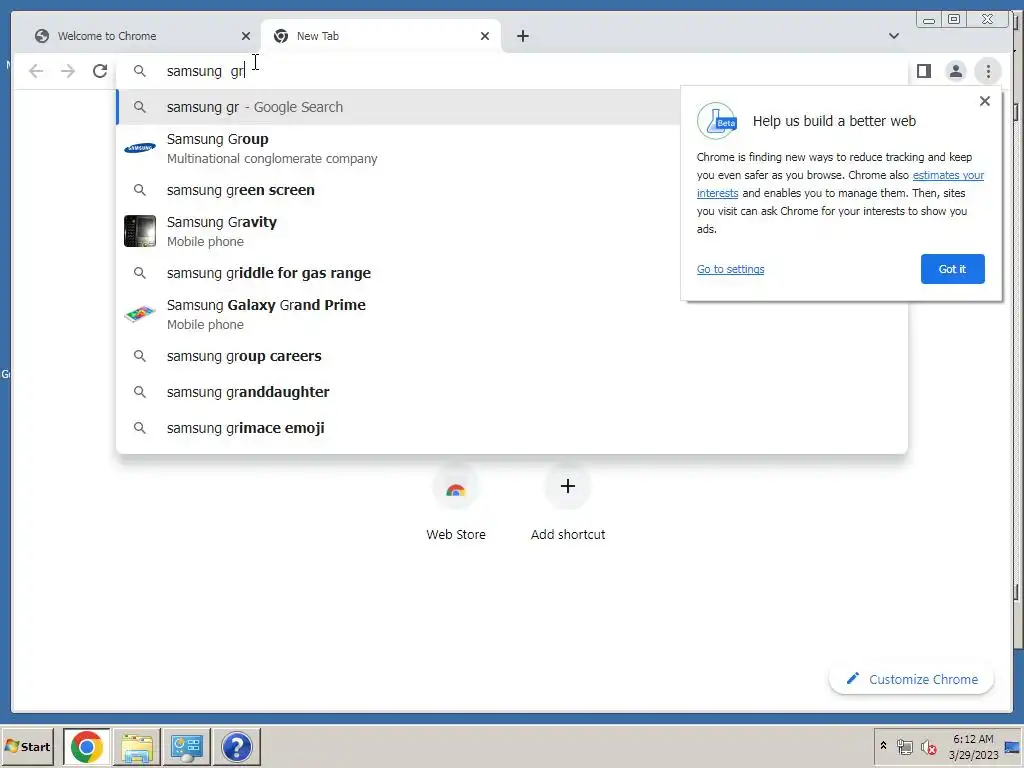This screenshot has height=768, width=1024.
Task: Open the Windows Start menu
Action: pos(27,746)
